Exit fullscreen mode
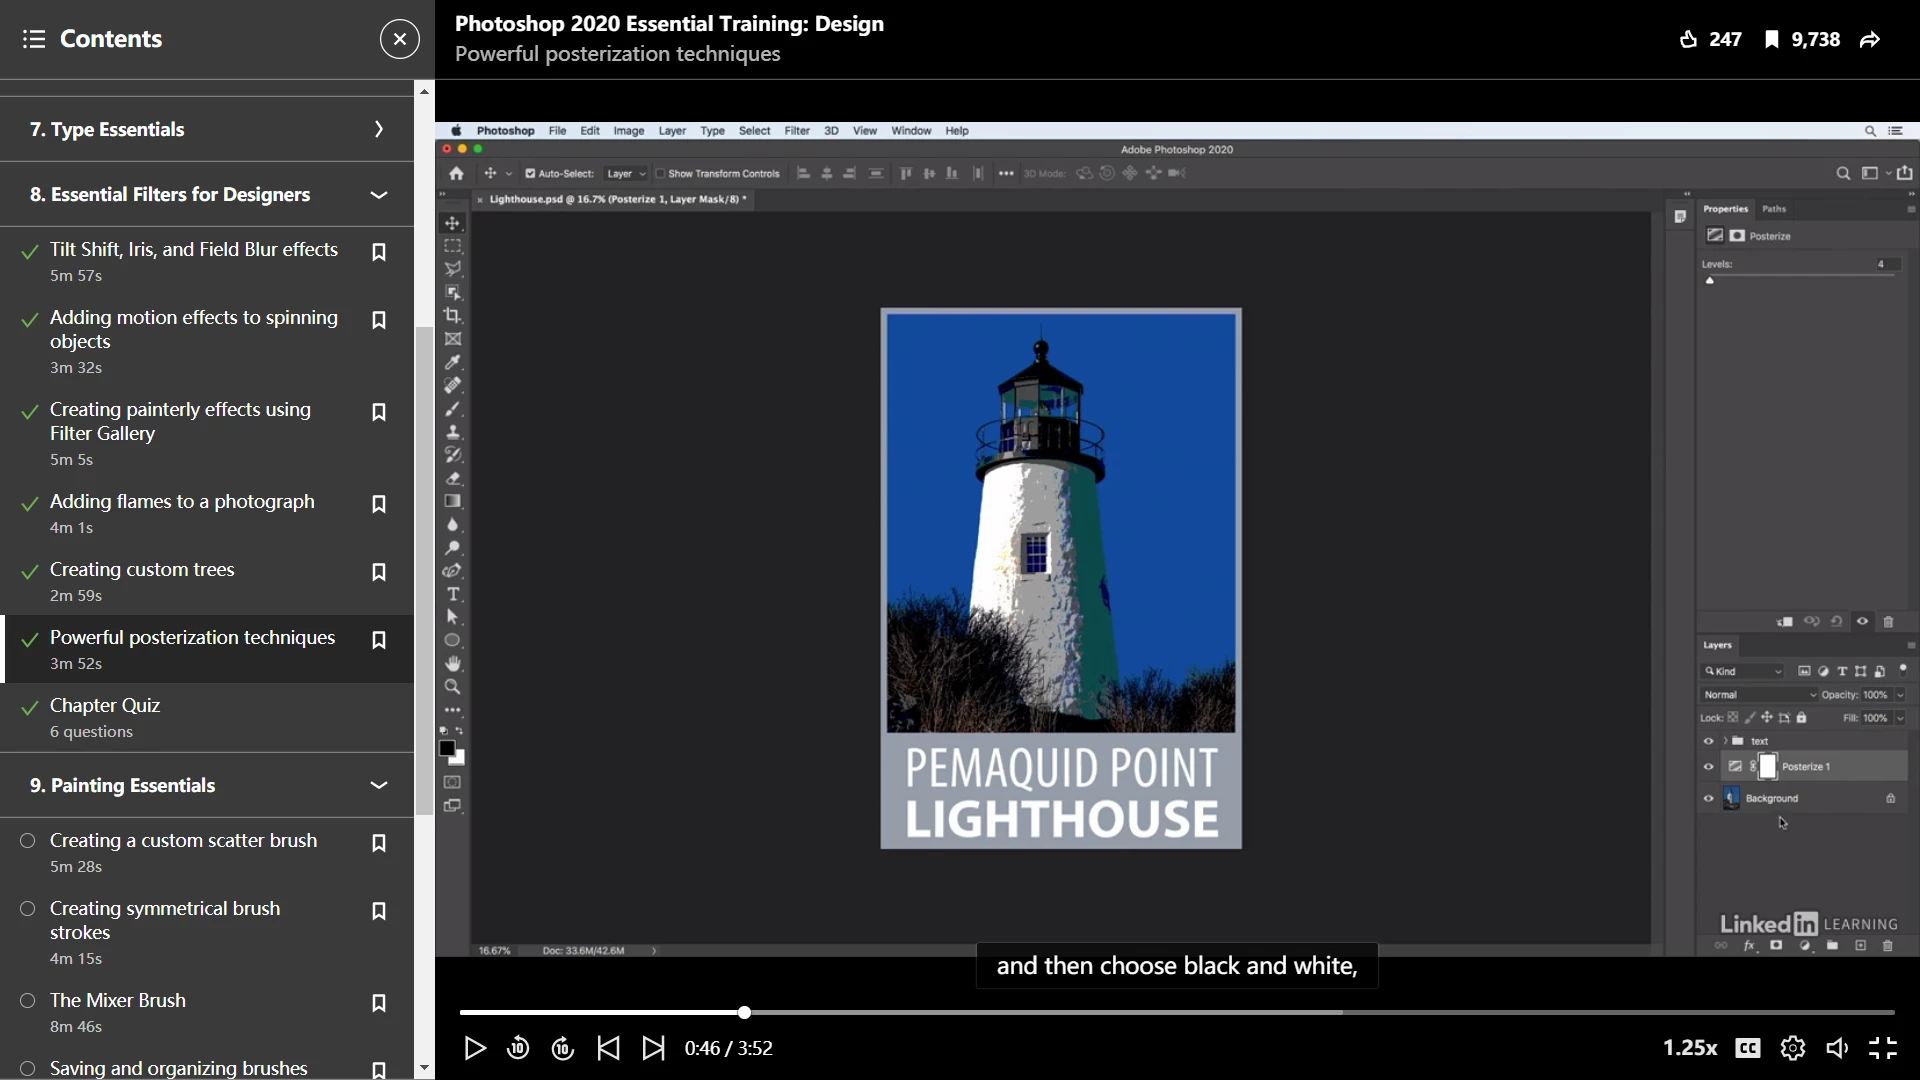The height and width of the screenshot is (1080, 1920). click(x=1883, y=1048)
